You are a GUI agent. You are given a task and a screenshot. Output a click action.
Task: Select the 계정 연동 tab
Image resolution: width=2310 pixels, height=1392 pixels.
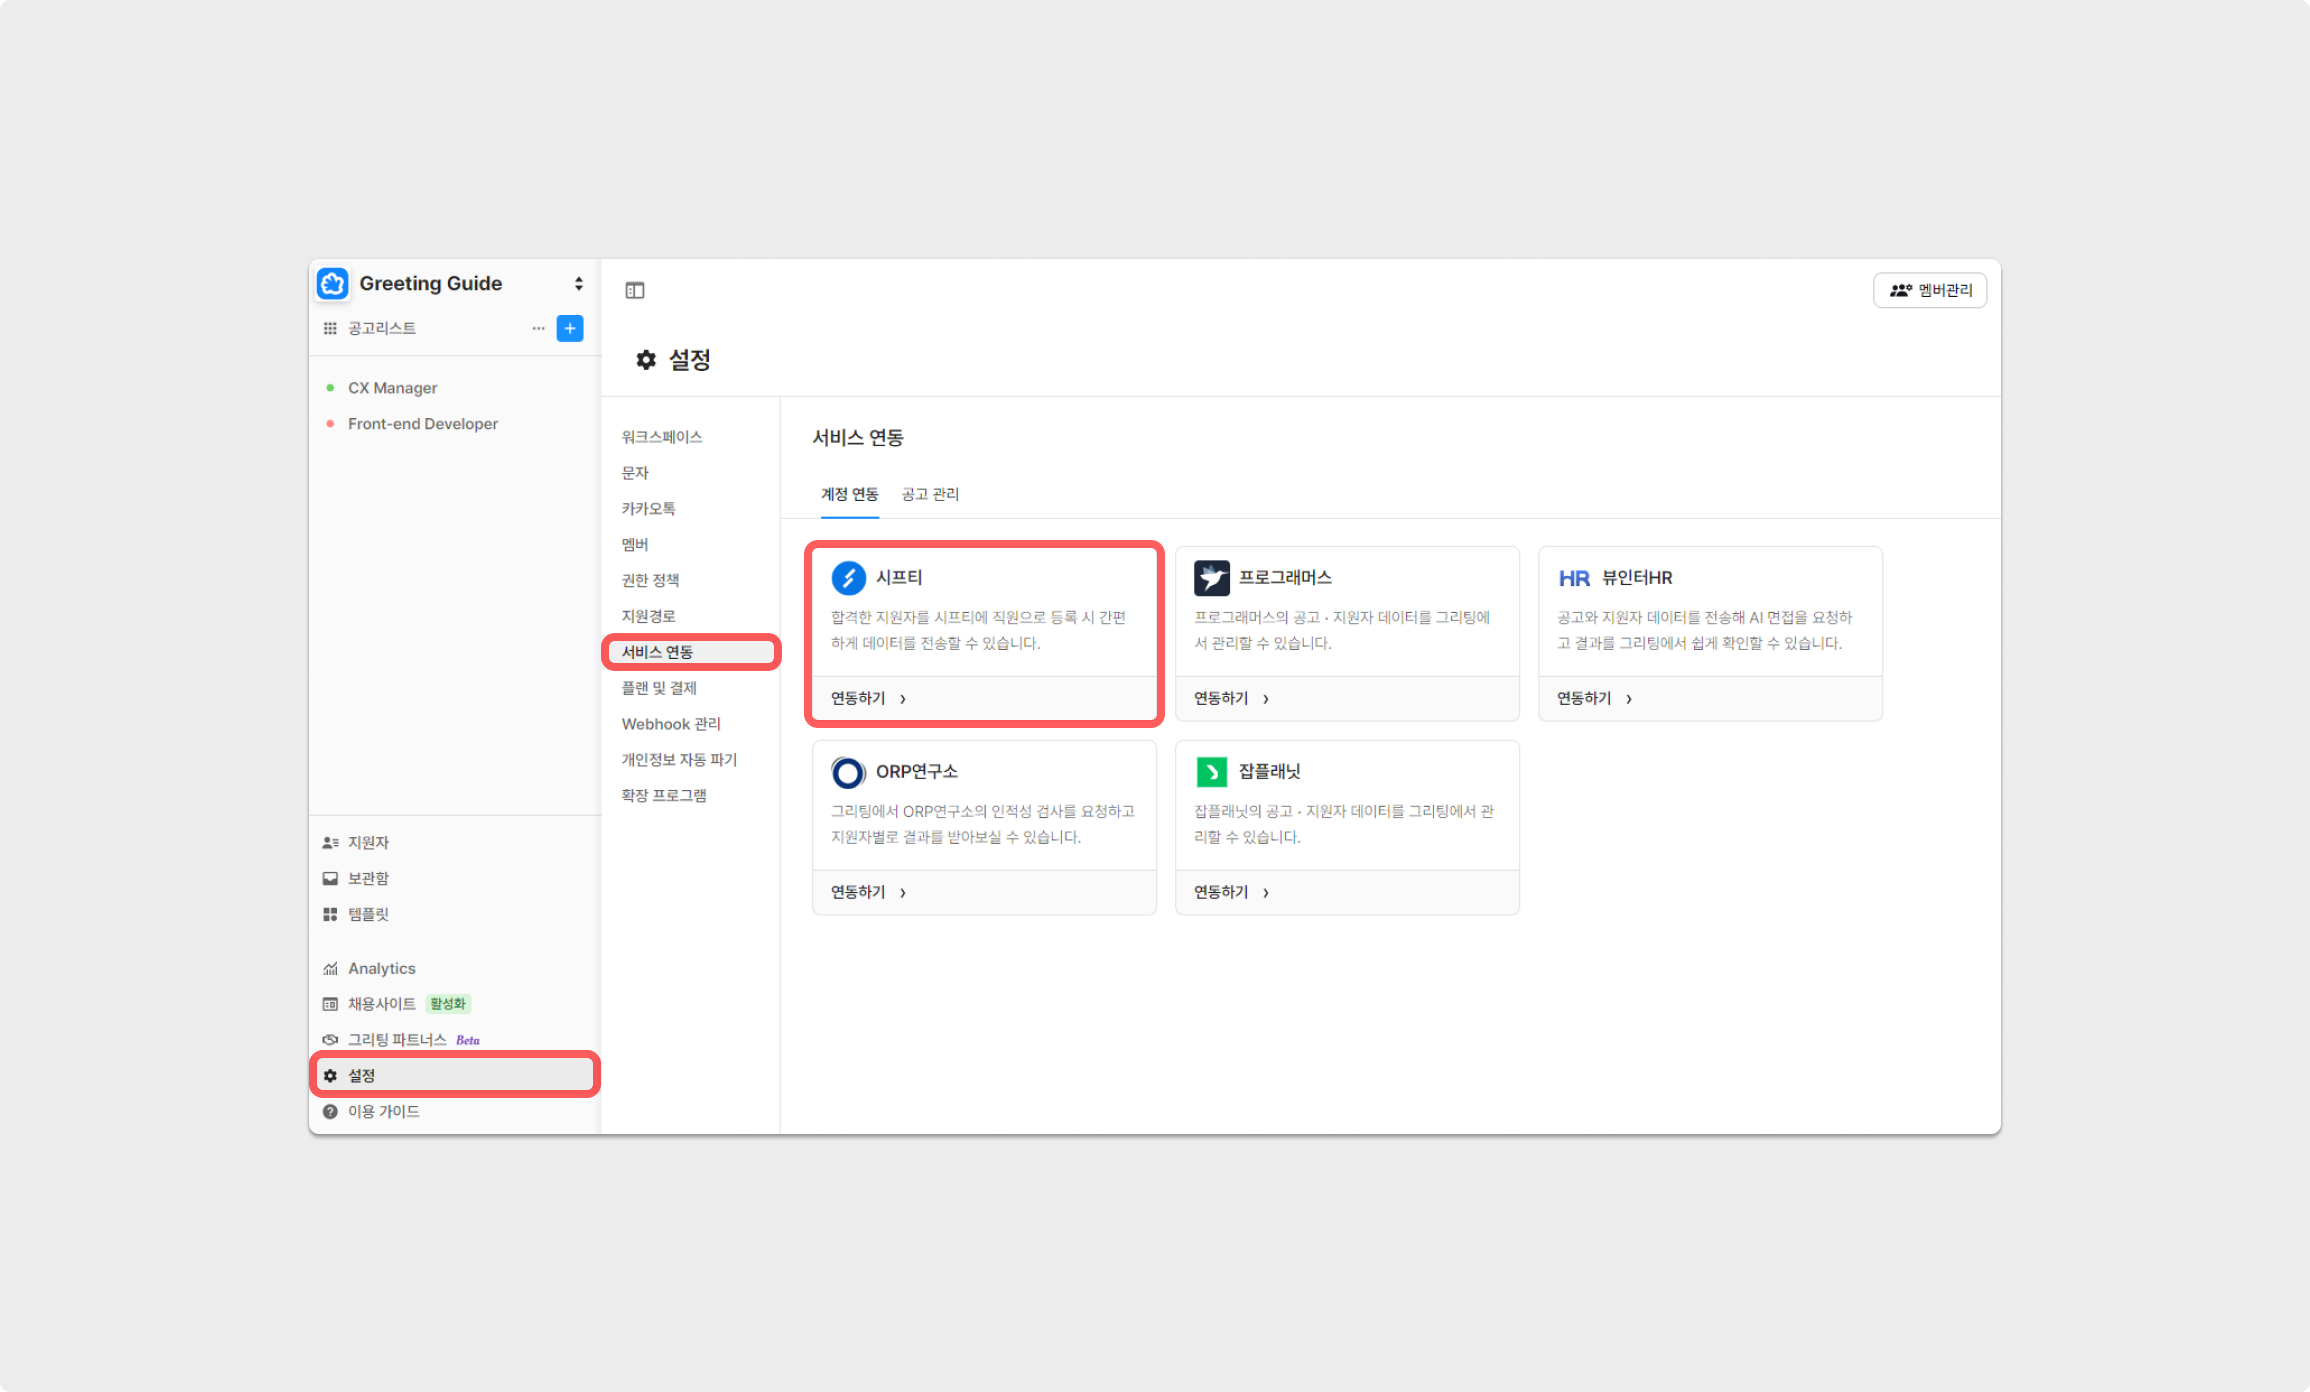pos(849,494)
